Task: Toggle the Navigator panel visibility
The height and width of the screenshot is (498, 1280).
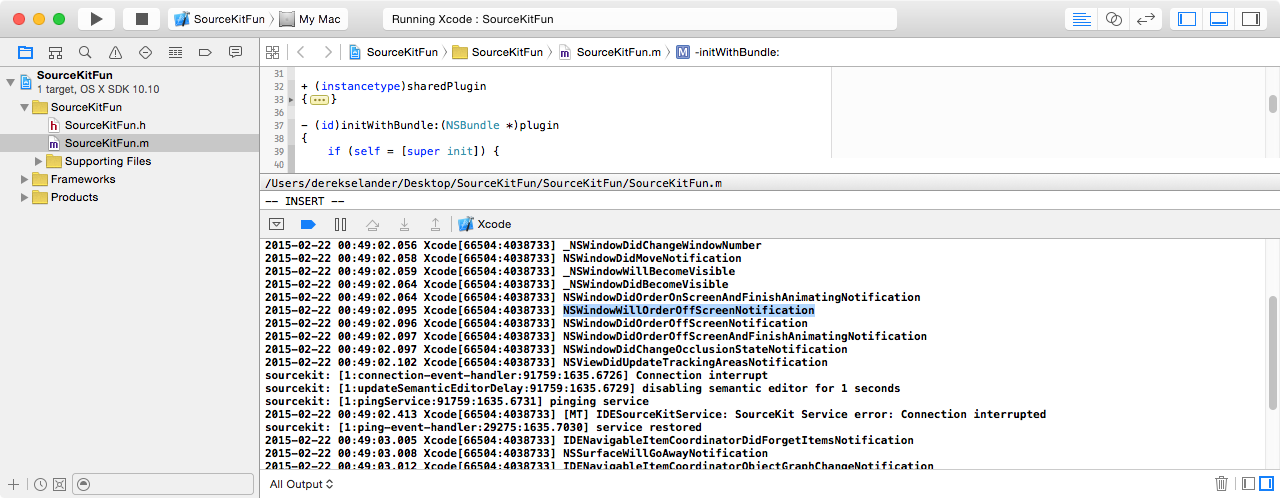Action: pyautogui.click(x=1187, y=19)
